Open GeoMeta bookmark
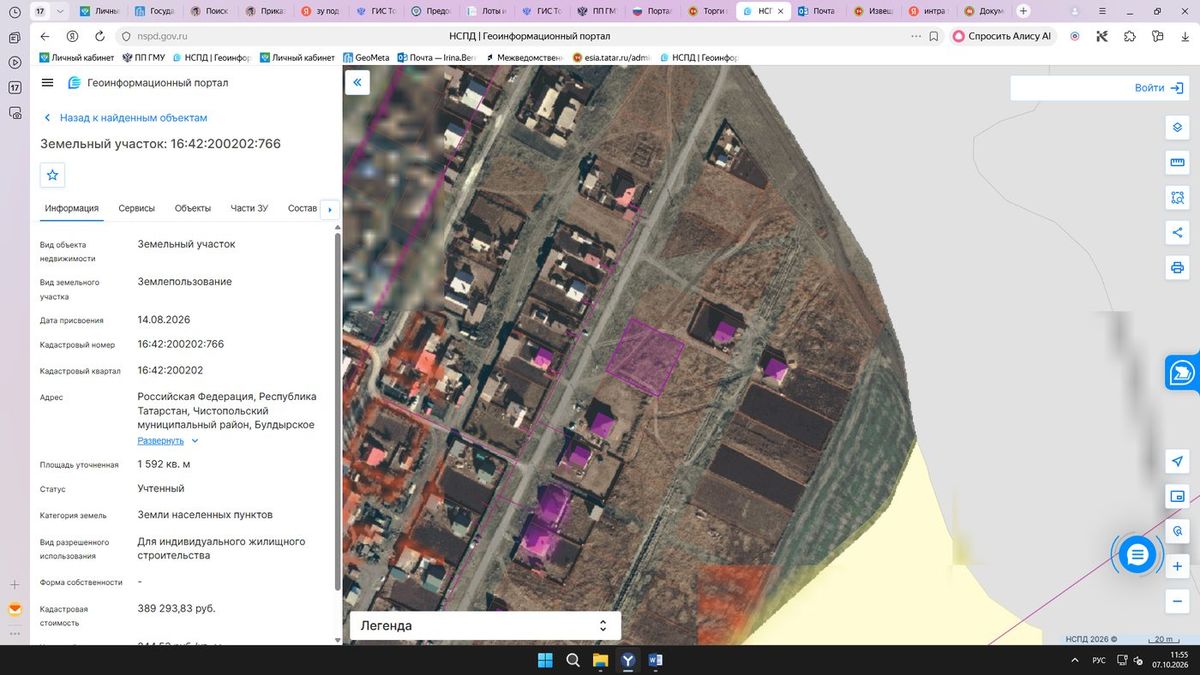 pos(366,58)
